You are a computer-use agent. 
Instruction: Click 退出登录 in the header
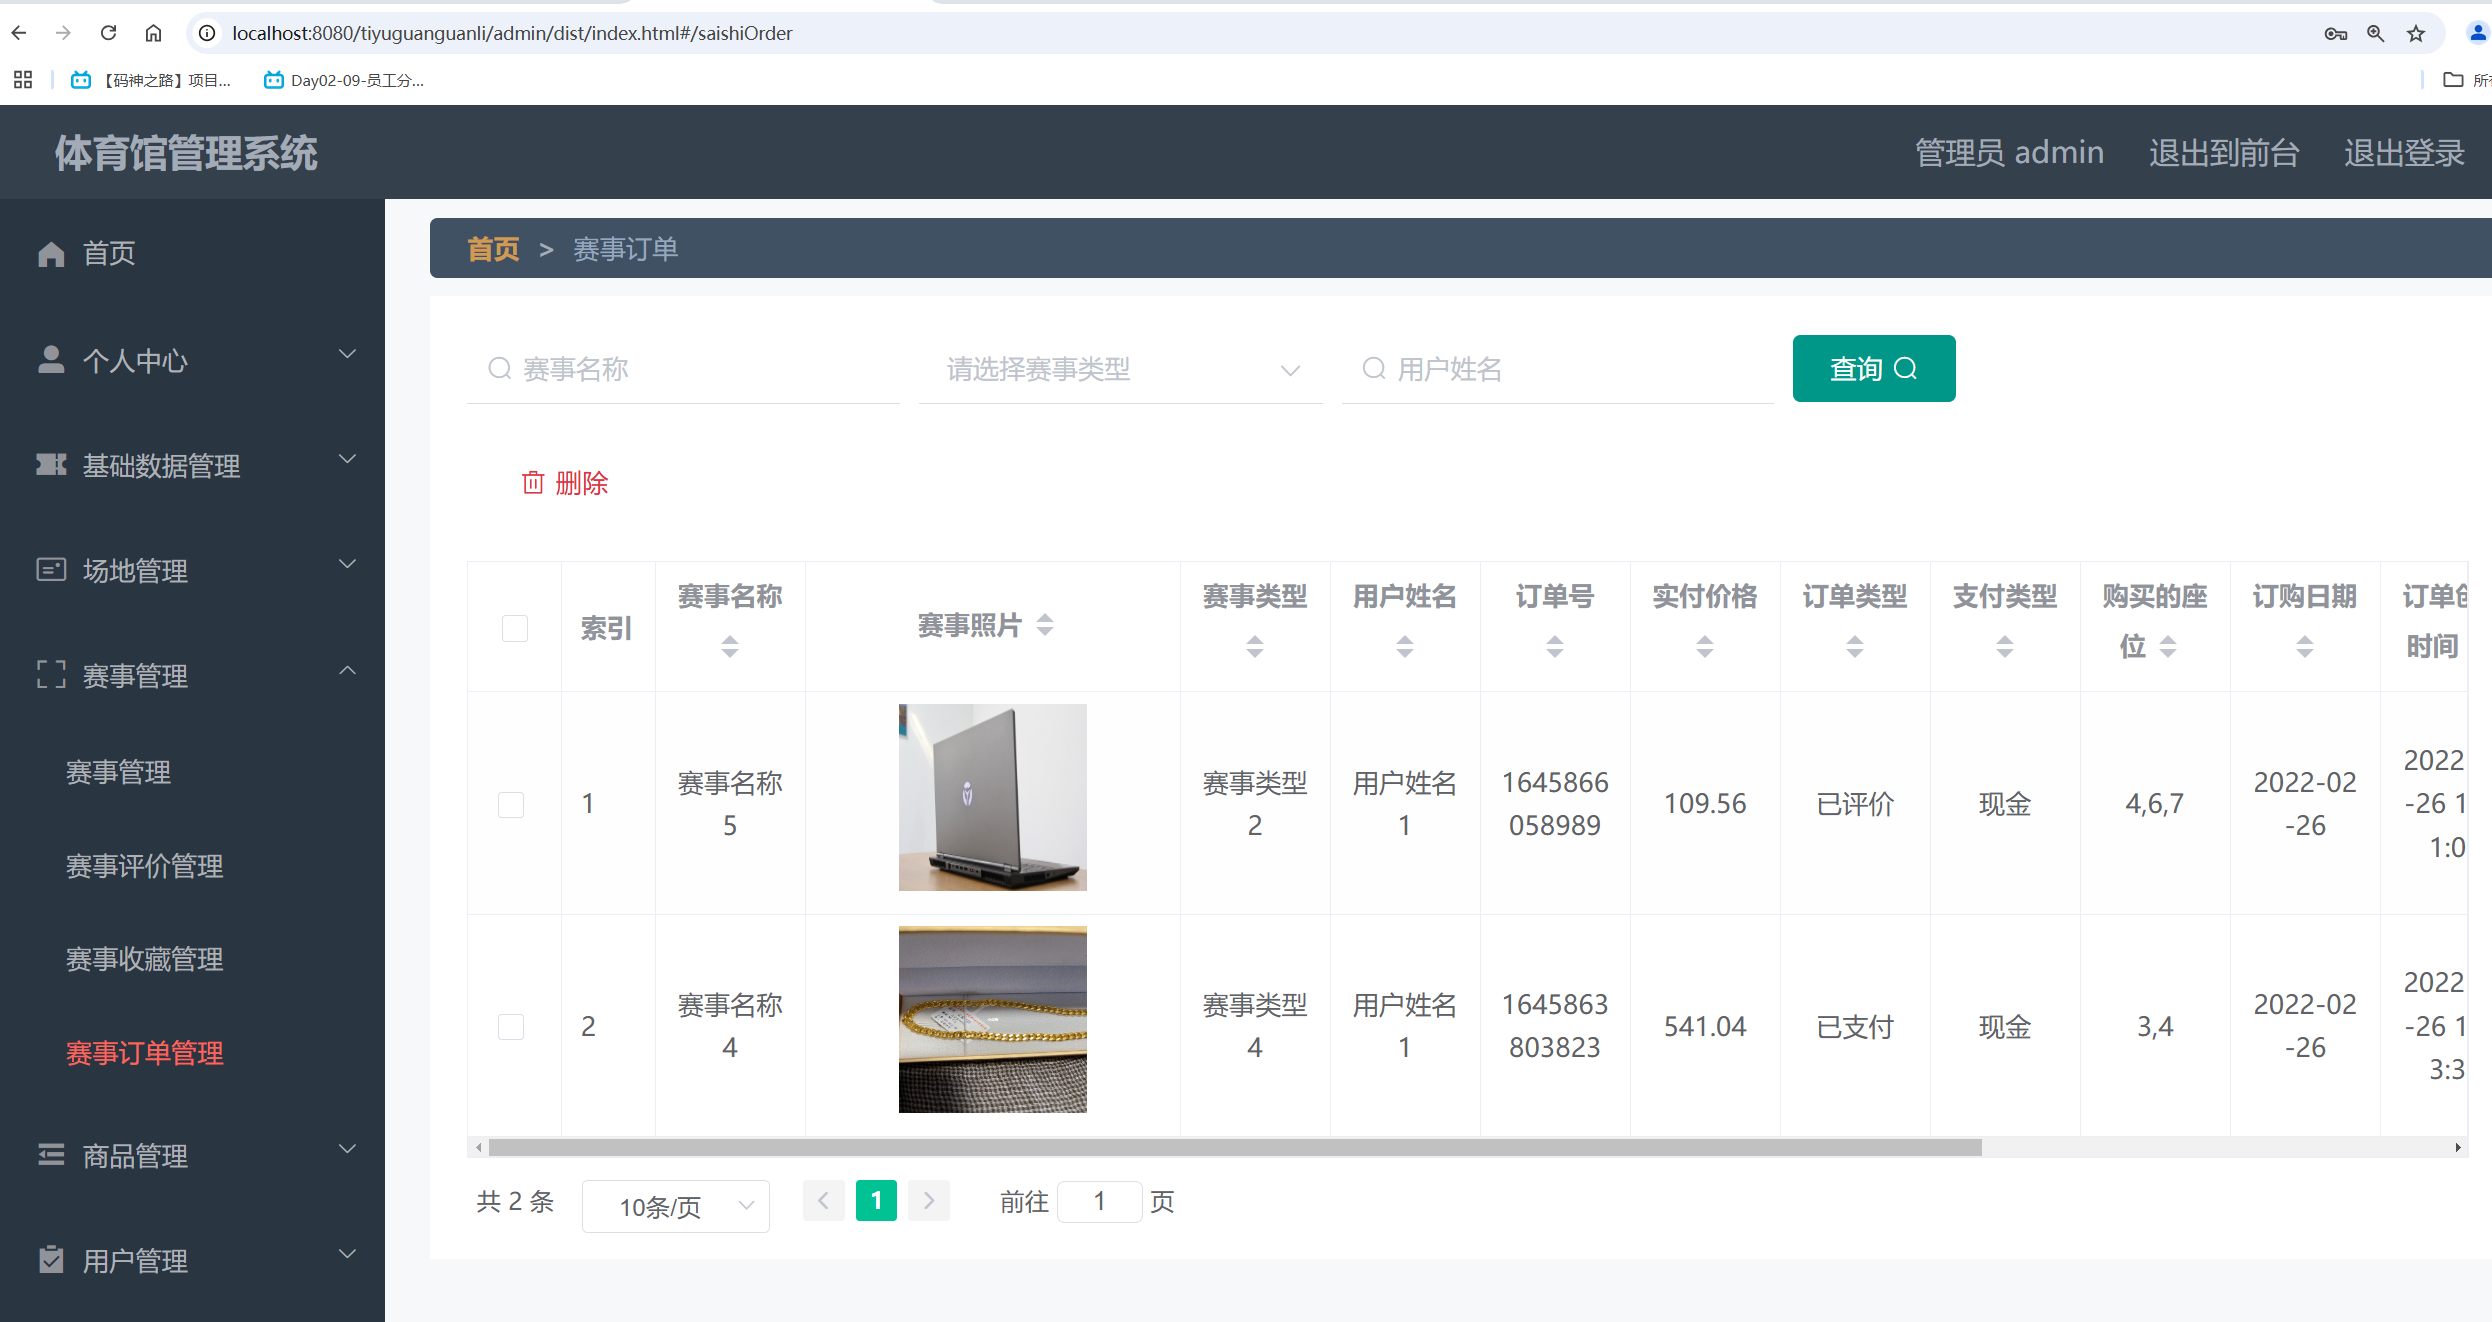pos(2403,152)
